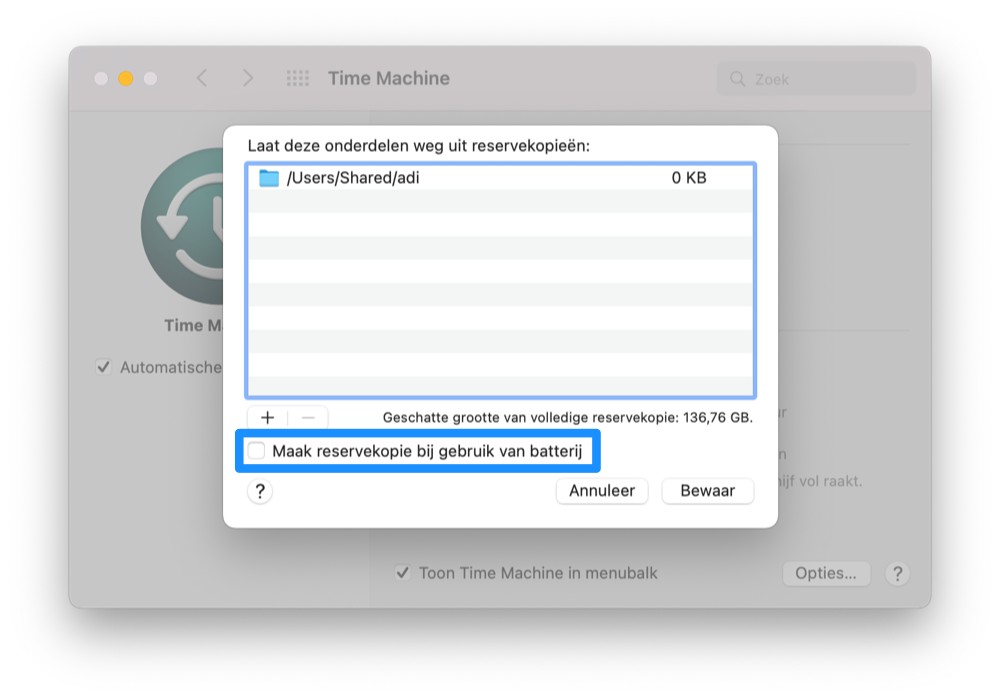Image resolution: width=1000 pixels, height=699 pixels.
Task: Add an excluded item with plus button
Action: 267,418
